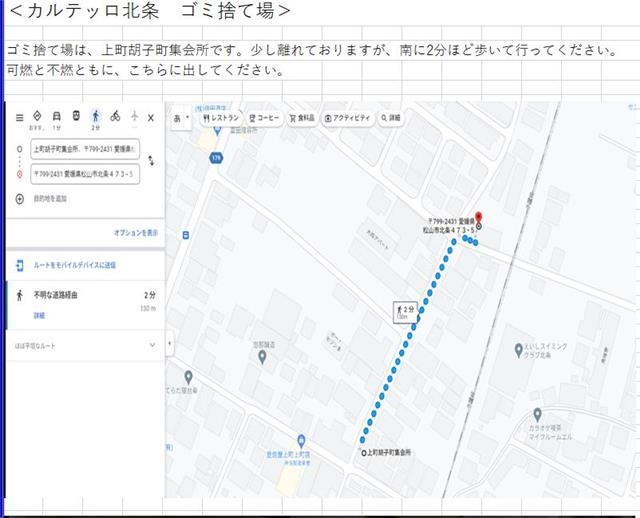Click the add destination plus icon
Screen dimensions: 640x518
pos(19,198)
